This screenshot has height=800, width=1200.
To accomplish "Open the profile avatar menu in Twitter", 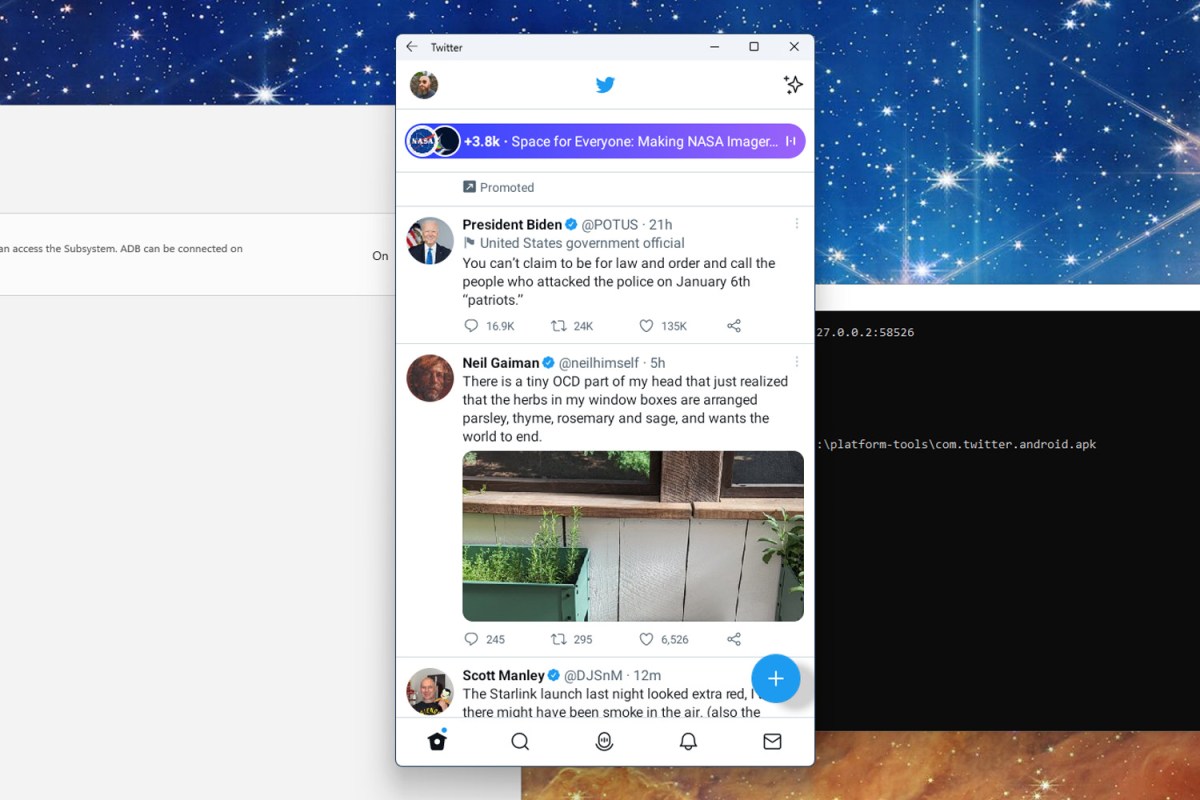I will [424, 85].
